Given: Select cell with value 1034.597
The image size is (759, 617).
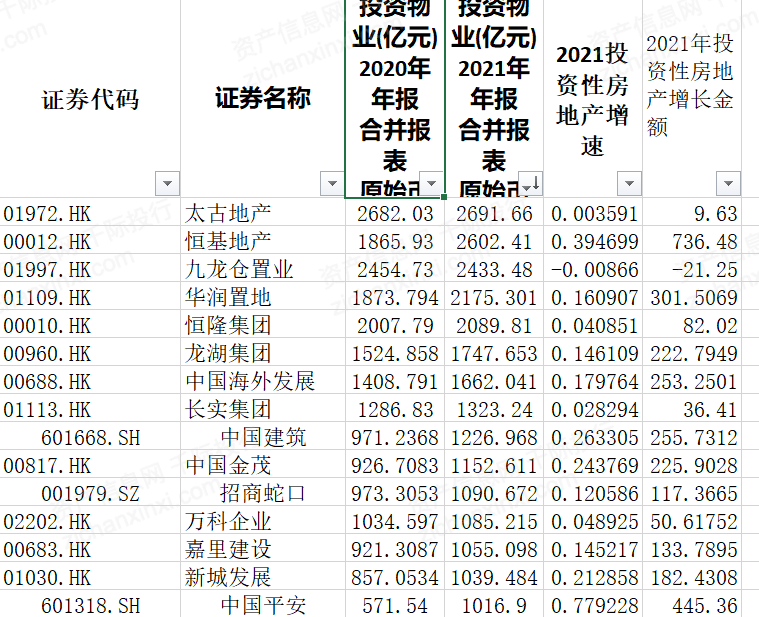Looking at the screenshot, I should coord(395,521).
